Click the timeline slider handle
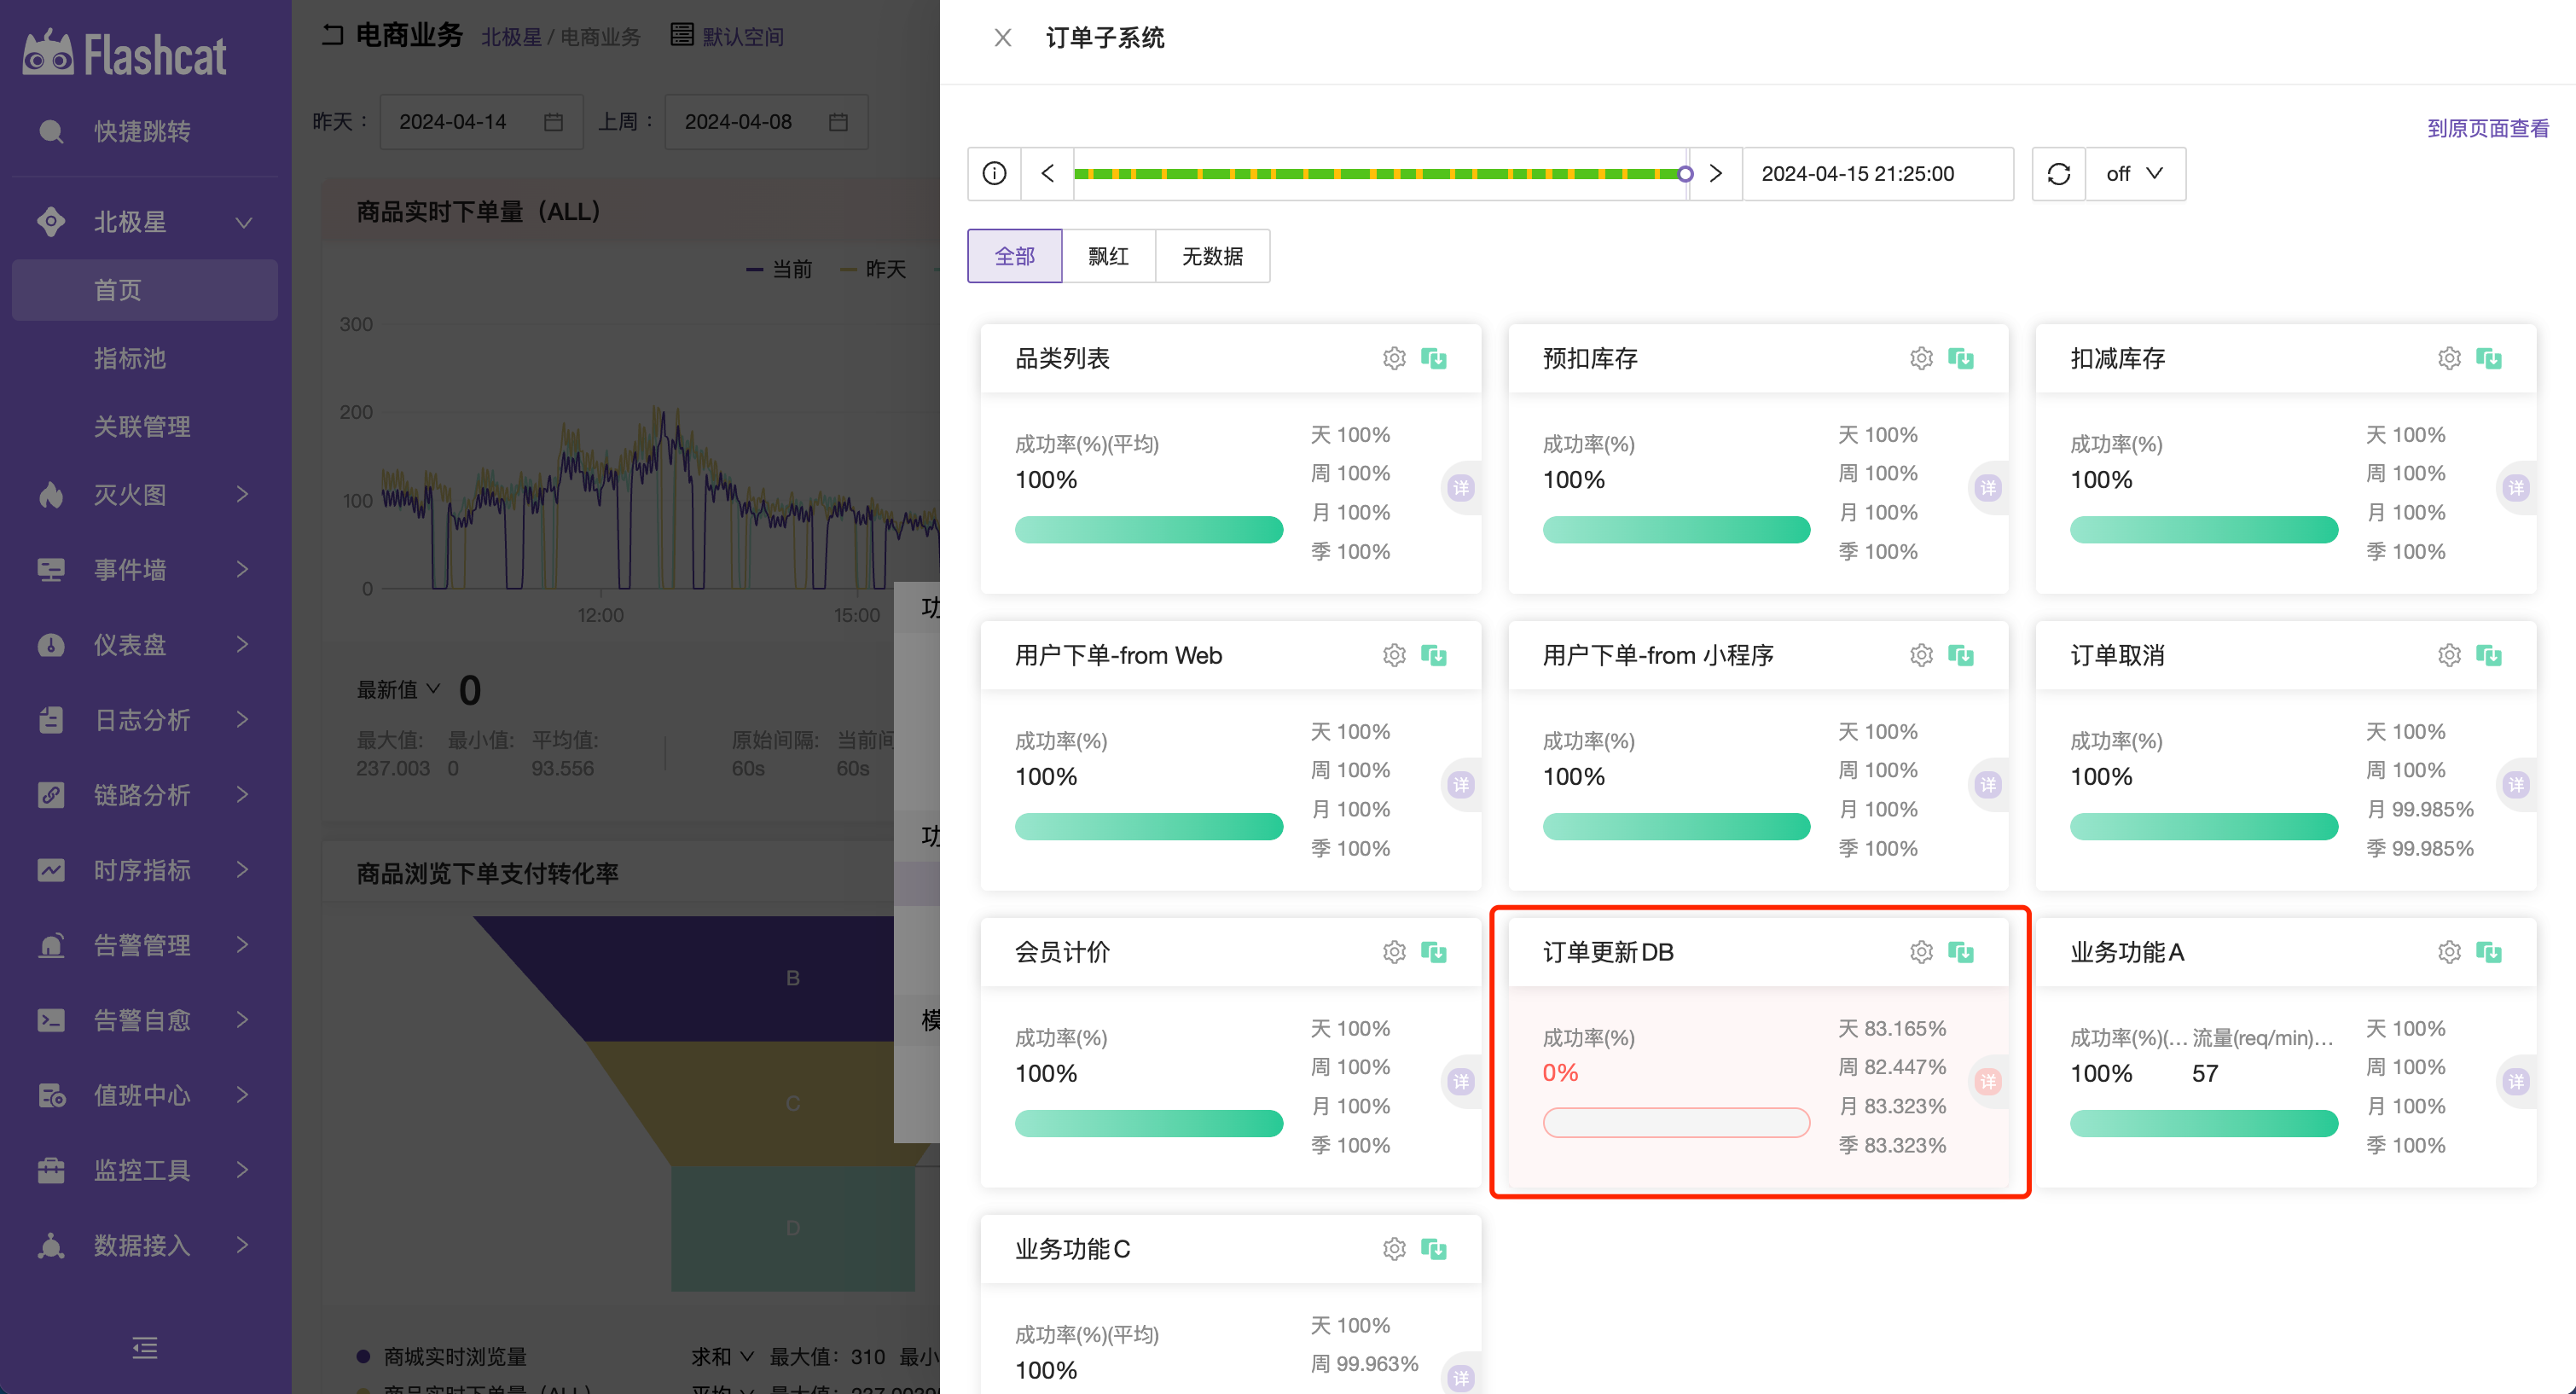The width and height of the screenshot is (2576, 1394). click(1685, 174)
